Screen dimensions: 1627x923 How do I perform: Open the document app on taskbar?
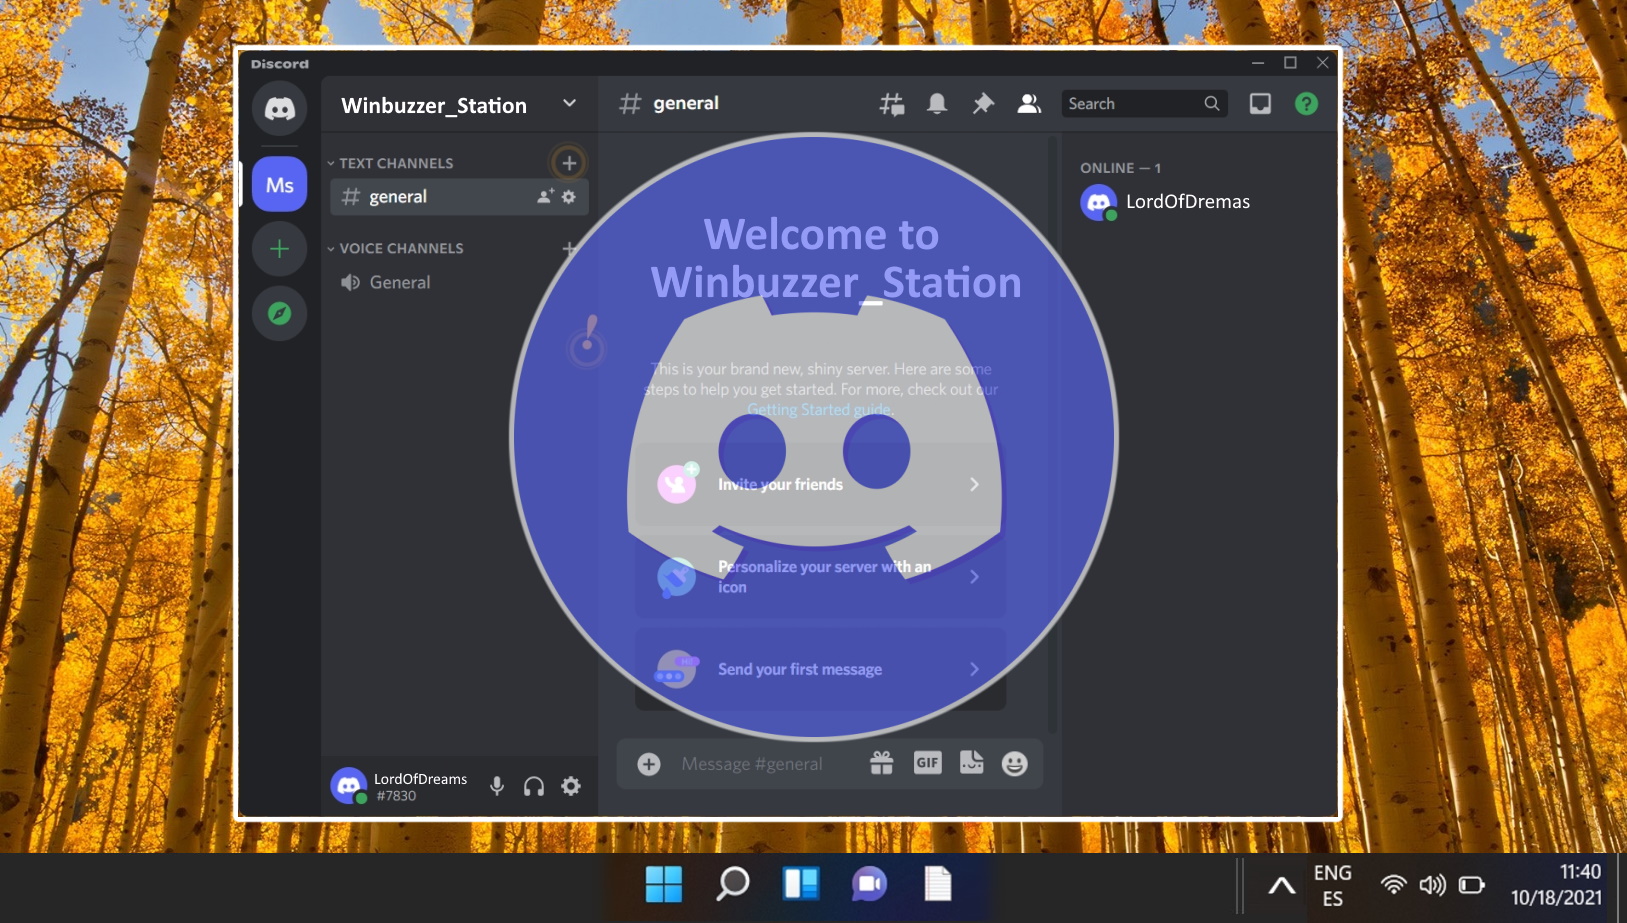coord(937,884)
